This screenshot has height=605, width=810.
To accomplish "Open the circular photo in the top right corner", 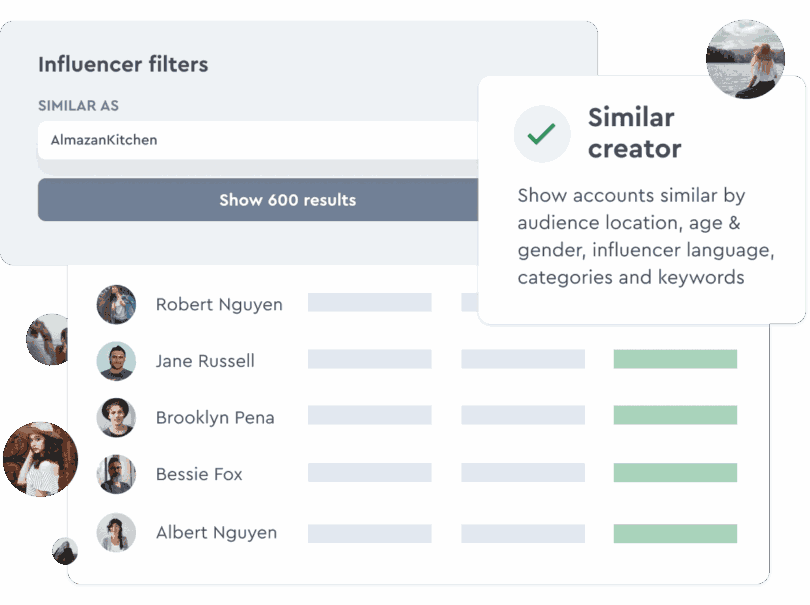I will point(746,60).
